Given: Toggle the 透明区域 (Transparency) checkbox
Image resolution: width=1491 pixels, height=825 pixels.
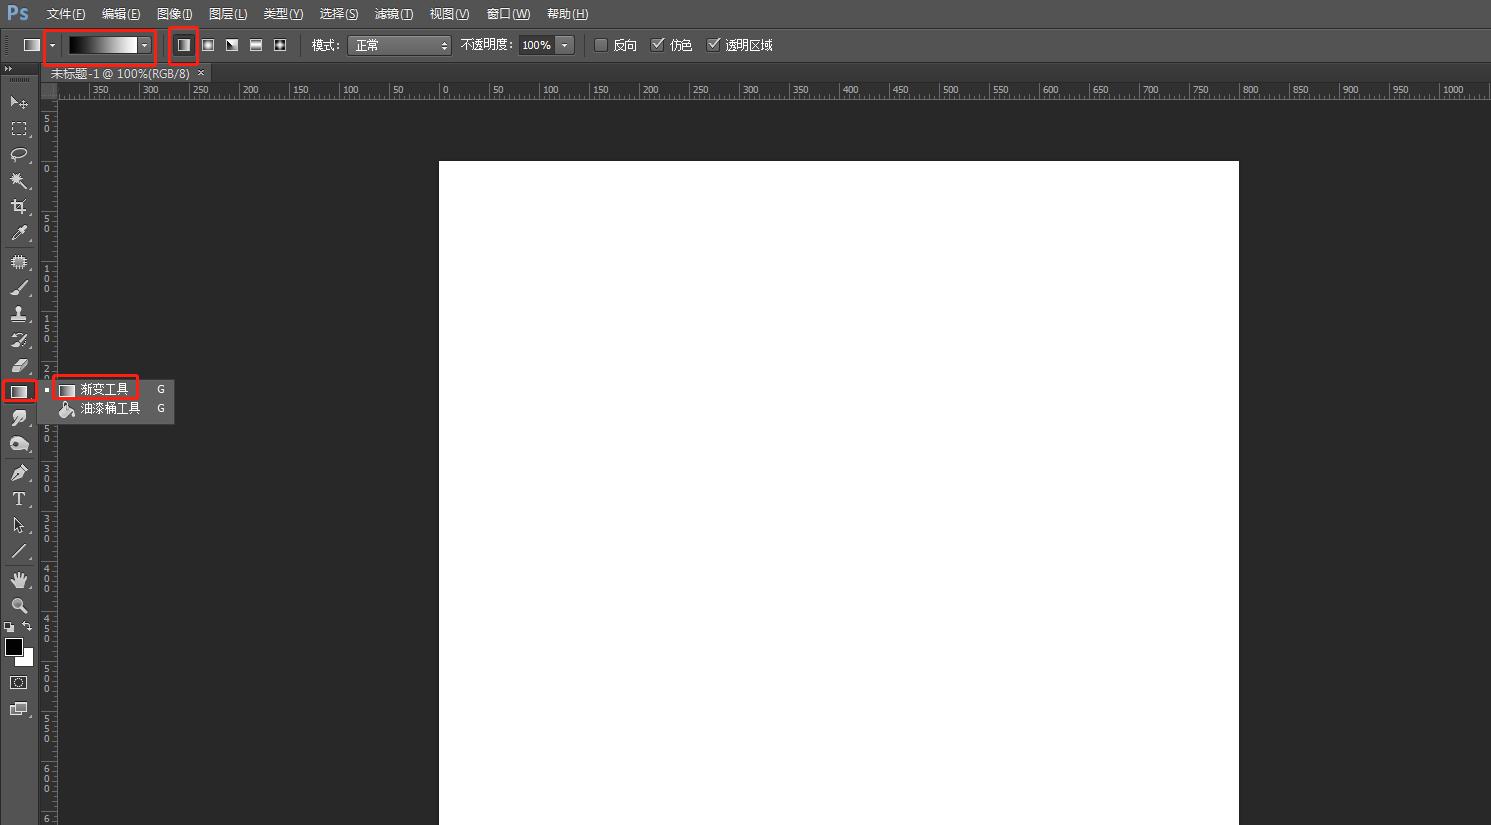Looking at the screenshot, I should click(x=714, y=45).
